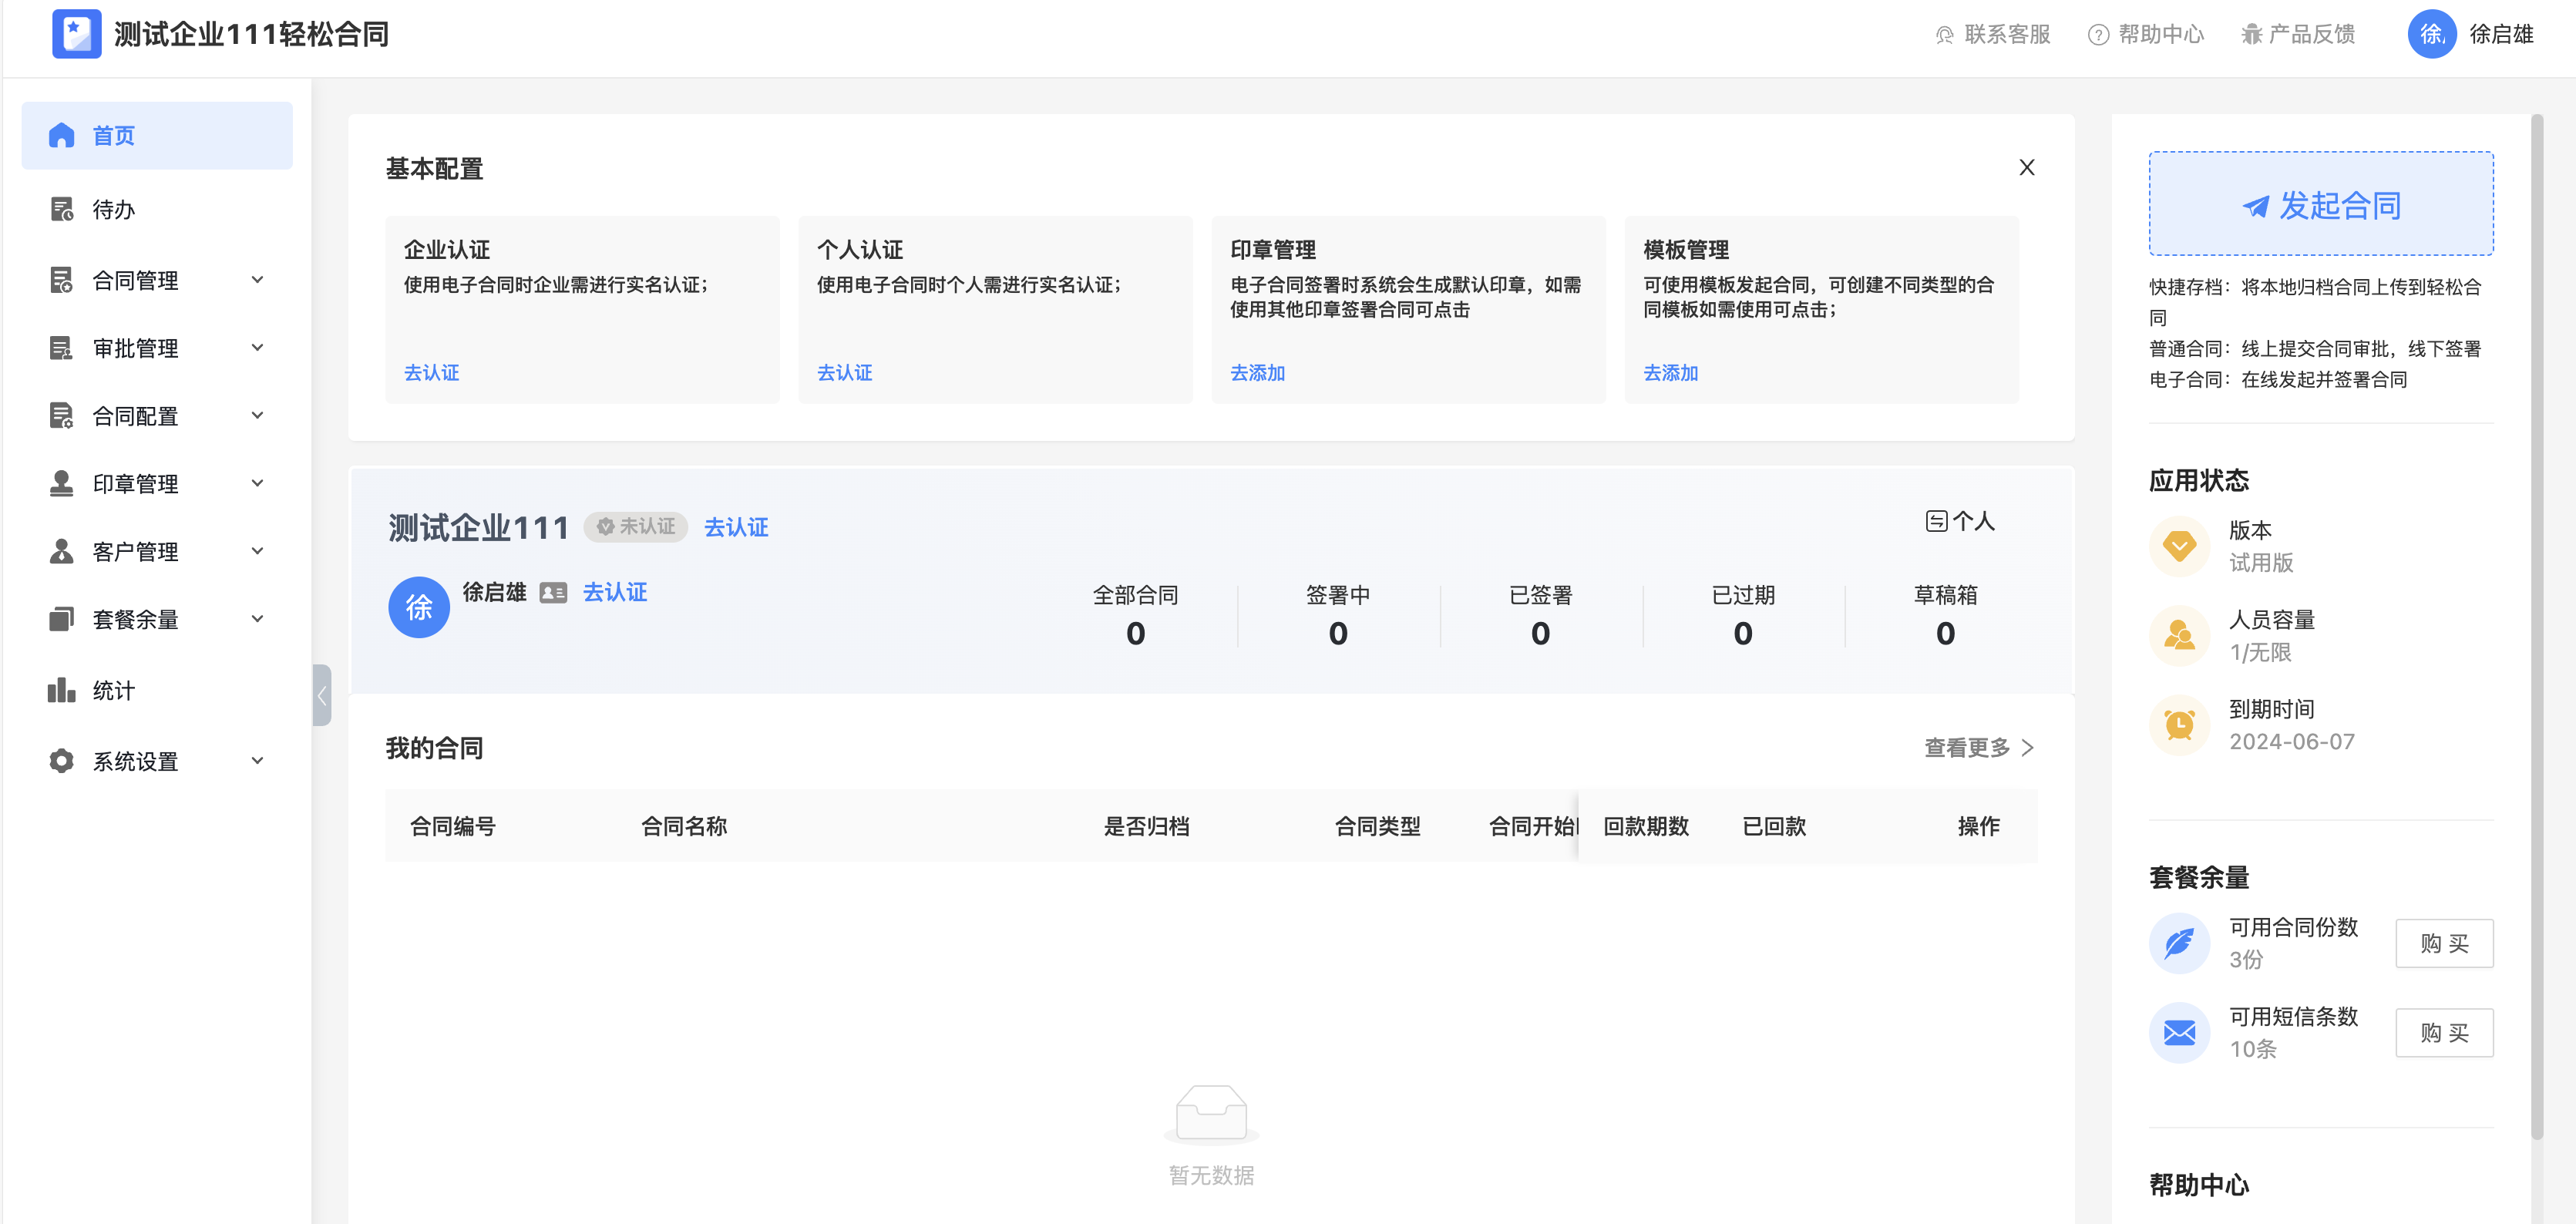Click the 系统设置 gear icon
This screenshot has height=1224, width=2576.
point(62,761)
